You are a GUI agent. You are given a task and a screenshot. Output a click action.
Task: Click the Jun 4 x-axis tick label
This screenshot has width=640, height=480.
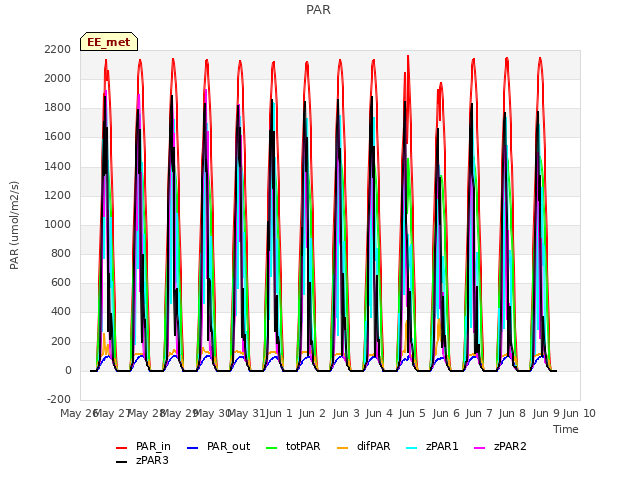[379, 413]
